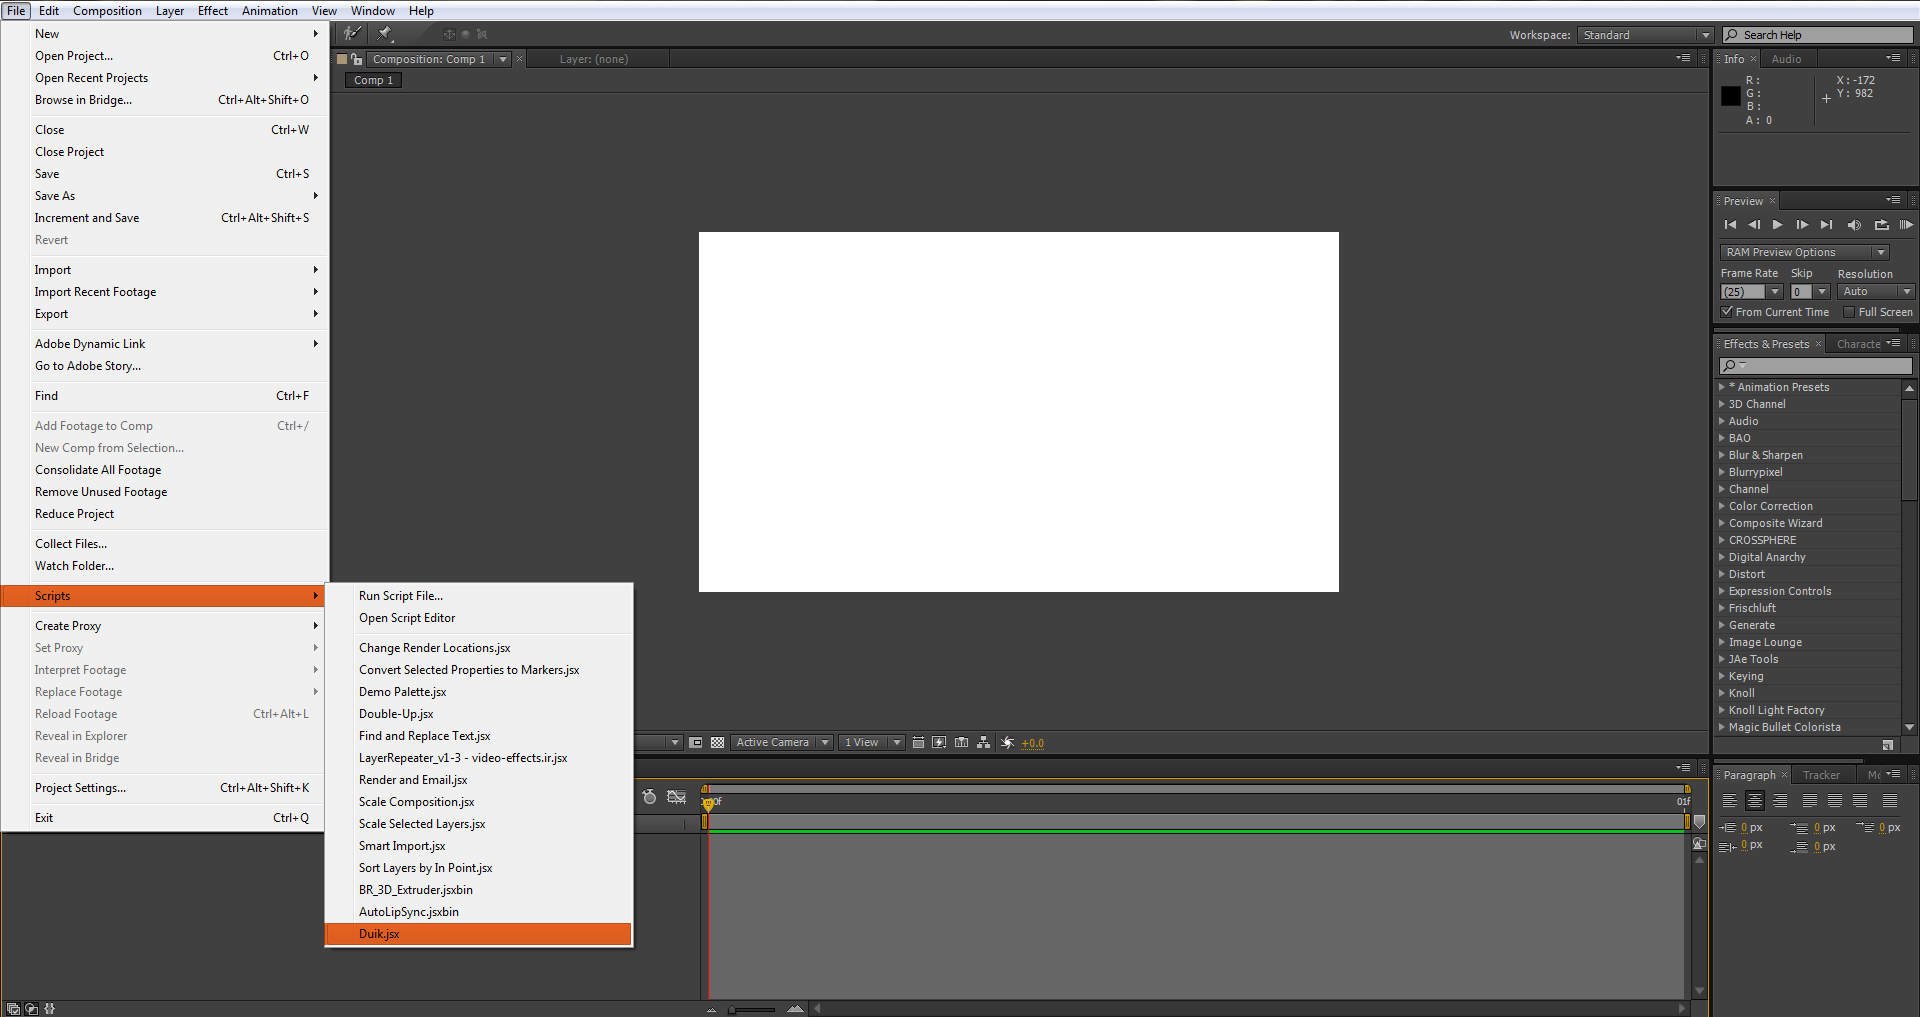Toggle loop option in Preview panel
Viewport: 1920px width, 1017px height.
(1881, 225)
